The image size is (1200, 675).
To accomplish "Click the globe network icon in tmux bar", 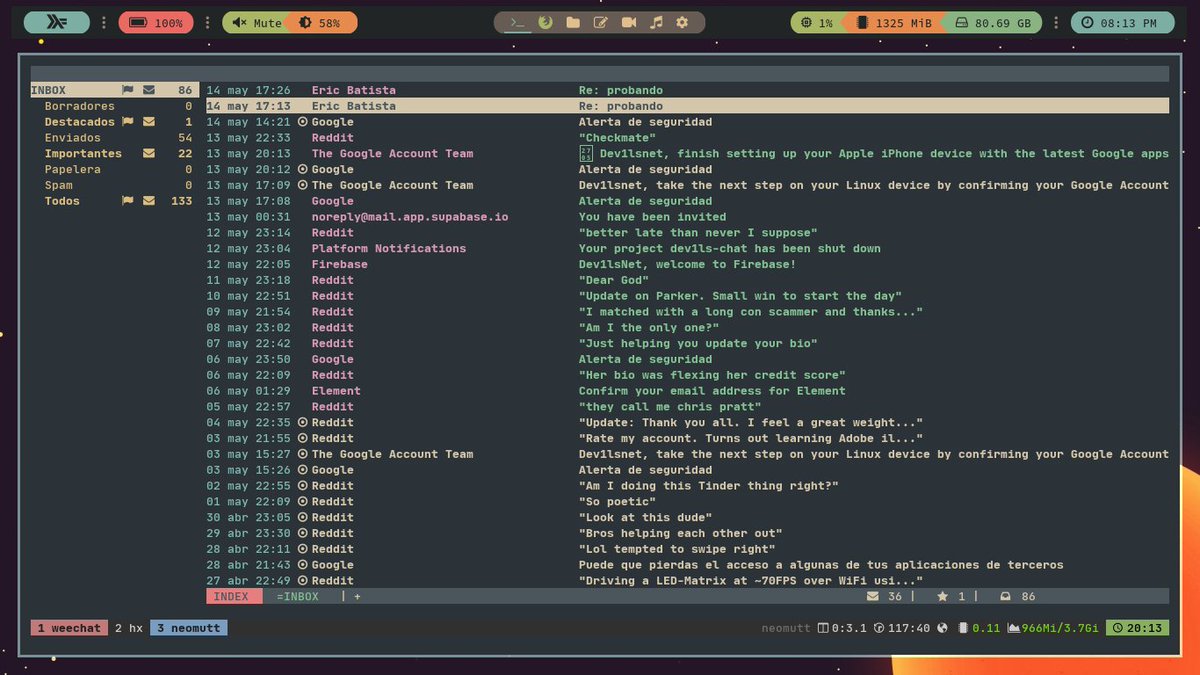I will pyautogui.click(x=942, y=628).
